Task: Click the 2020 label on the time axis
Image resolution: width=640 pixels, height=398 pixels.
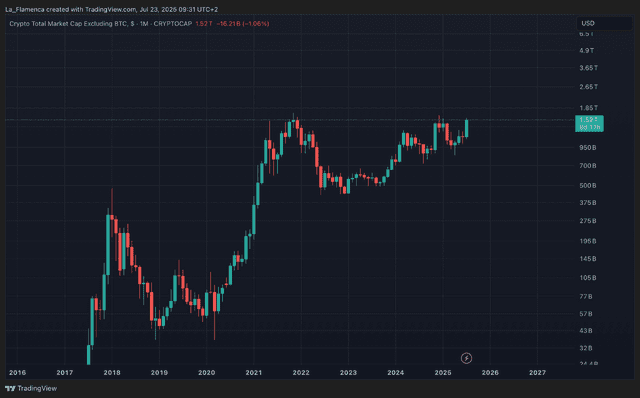Action: [x=207, y=372]
